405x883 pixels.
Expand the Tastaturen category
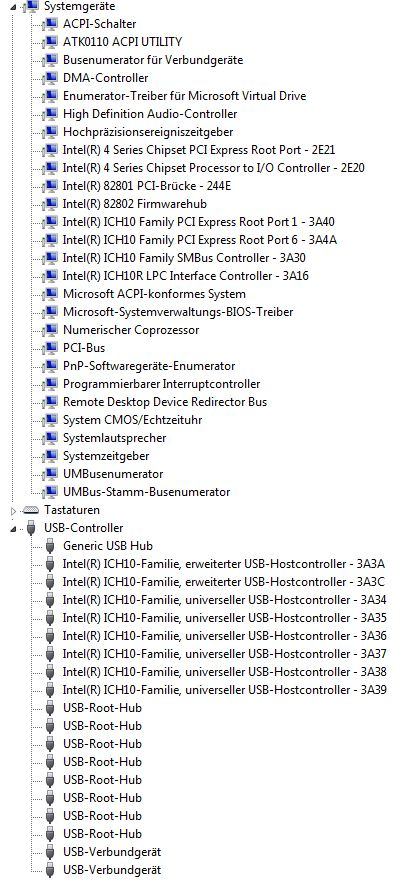[14, 510]
